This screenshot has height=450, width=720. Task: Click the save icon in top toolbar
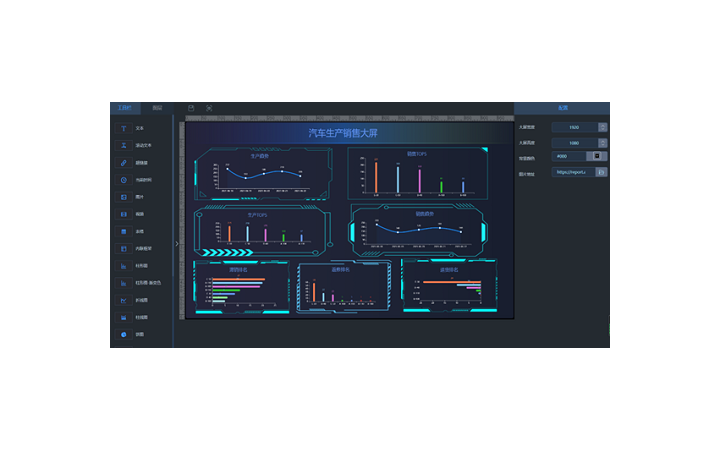(191, 108)
